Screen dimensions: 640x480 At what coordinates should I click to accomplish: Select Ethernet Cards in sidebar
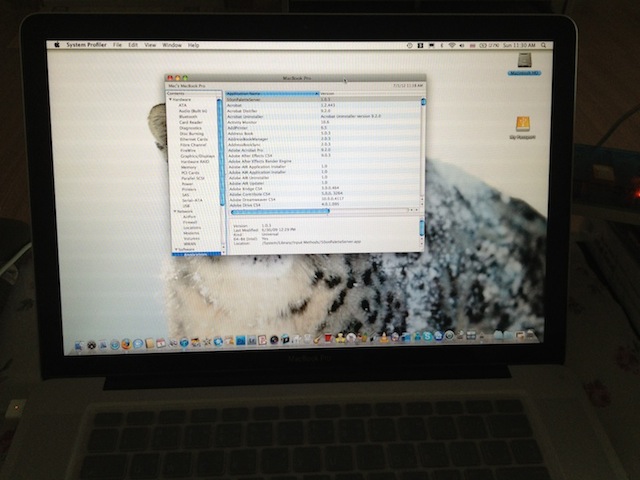[x=194, y=140]
